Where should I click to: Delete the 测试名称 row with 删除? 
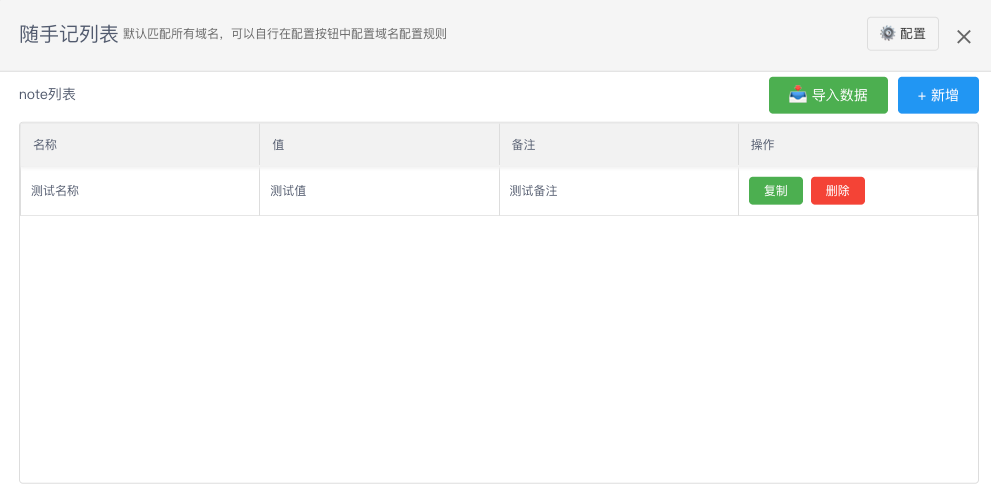pyautogui.click(x=837, y=191)
